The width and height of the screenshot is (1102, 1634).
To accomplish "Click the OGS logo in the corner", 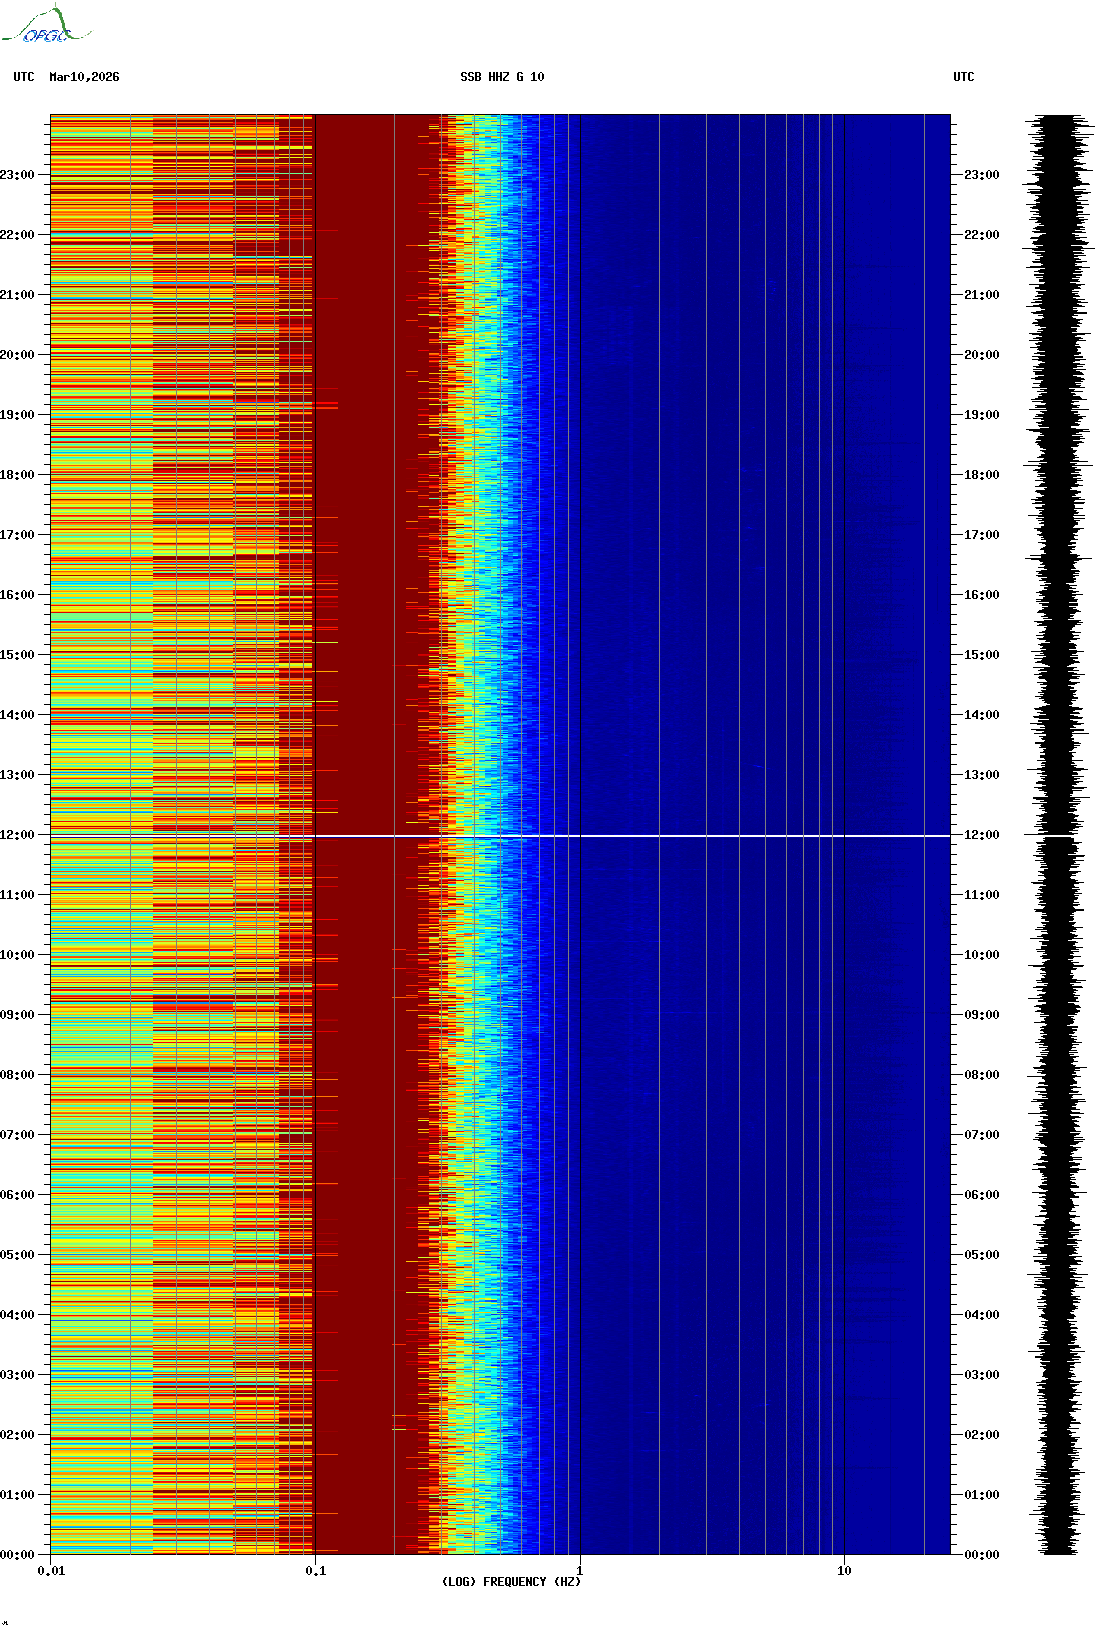I will [46, 26].
